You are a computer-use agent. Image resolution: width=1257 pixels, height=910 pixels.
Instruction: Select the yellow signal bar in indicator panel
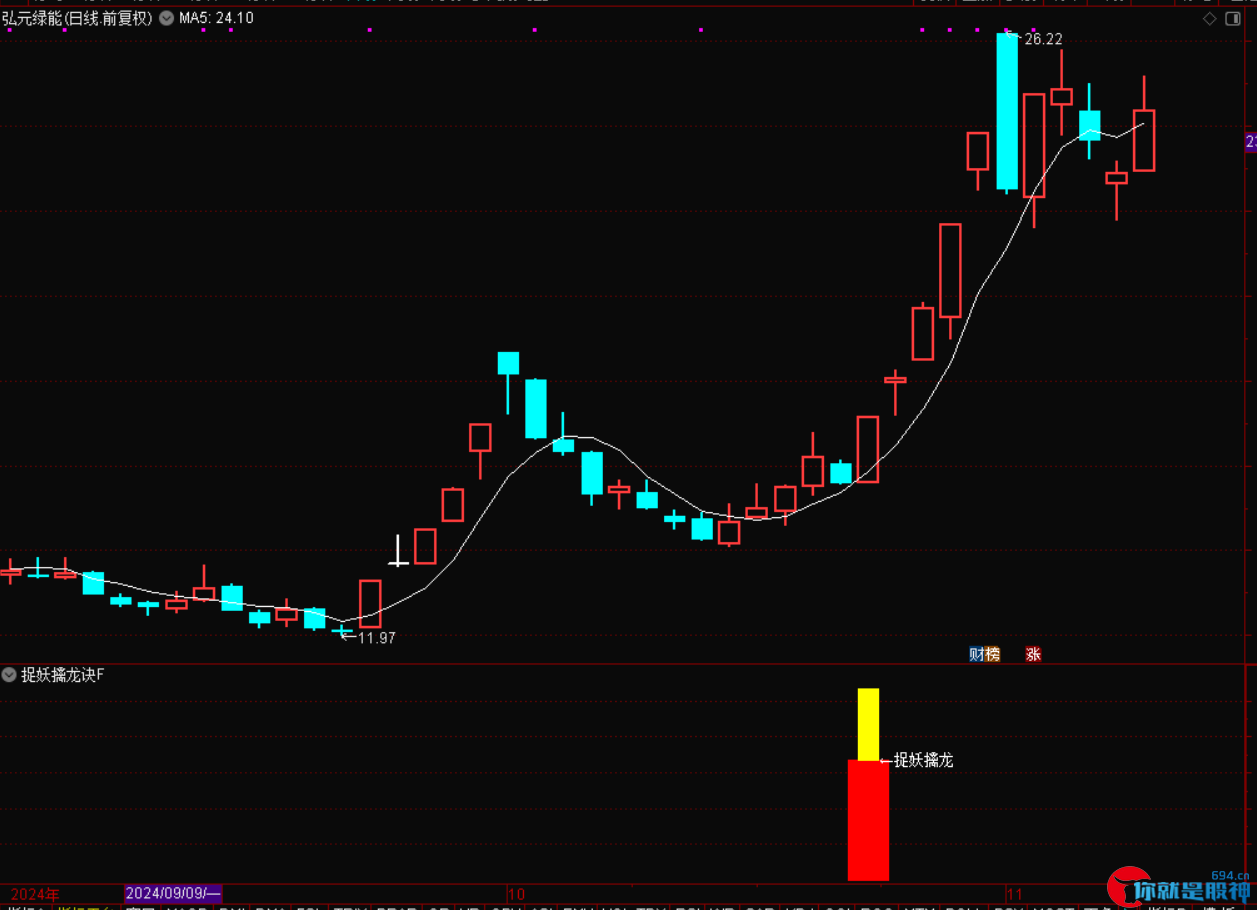click(x=868, y=724)
